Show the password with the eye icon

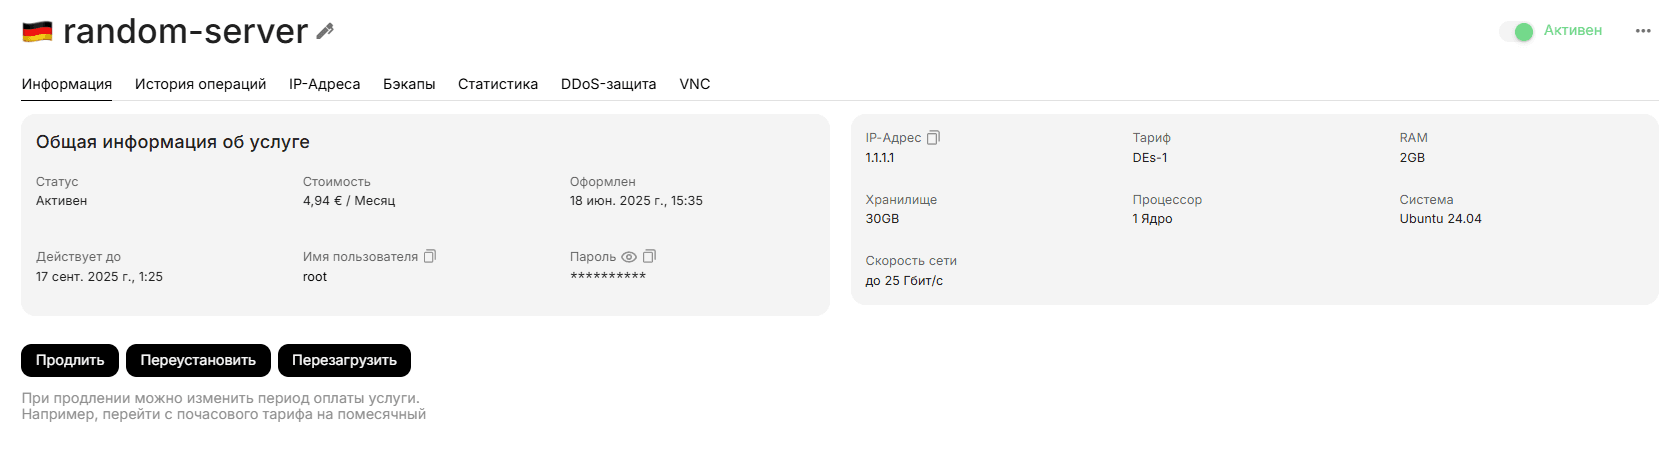click(x=629, y=257)
